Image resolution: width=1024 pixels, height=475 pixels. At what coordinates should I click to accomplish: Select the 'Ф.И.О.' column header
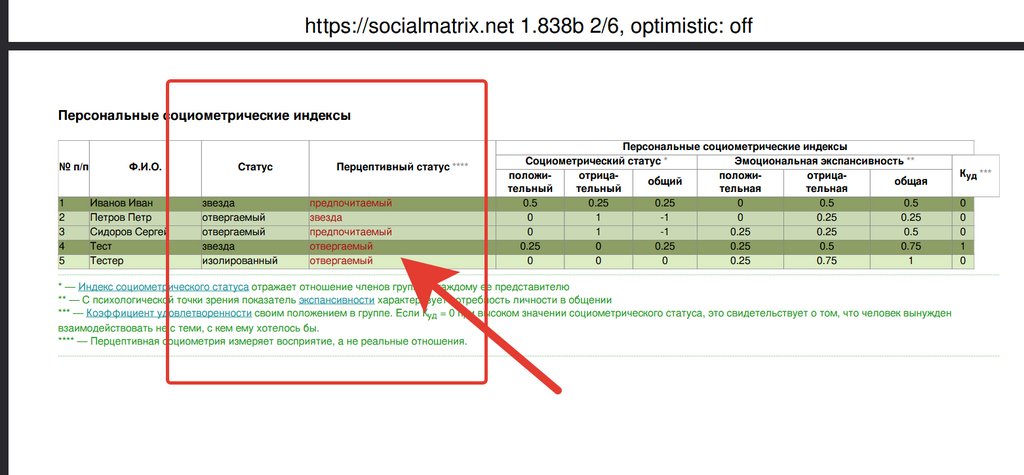coord(145,167)
